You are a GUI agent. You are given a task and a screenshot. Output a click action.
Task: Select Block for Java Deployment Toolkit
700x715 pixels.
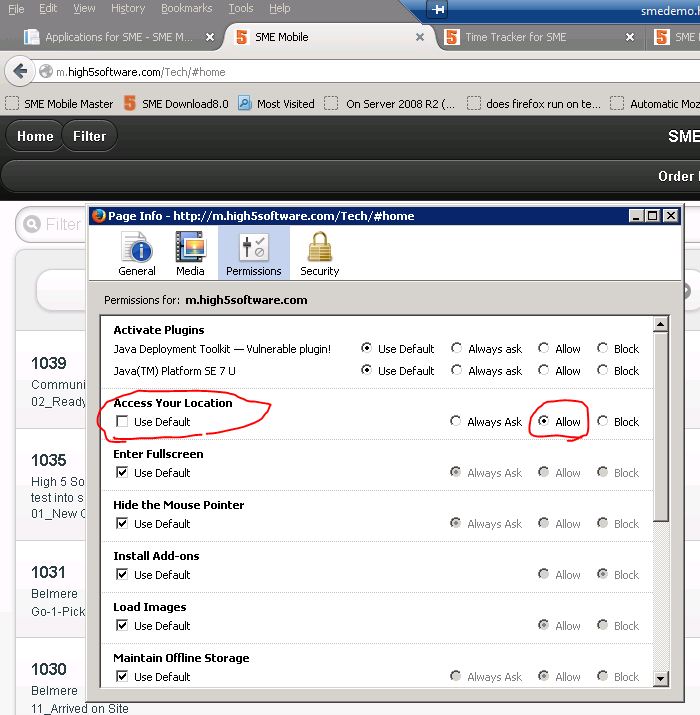(602, 348)
